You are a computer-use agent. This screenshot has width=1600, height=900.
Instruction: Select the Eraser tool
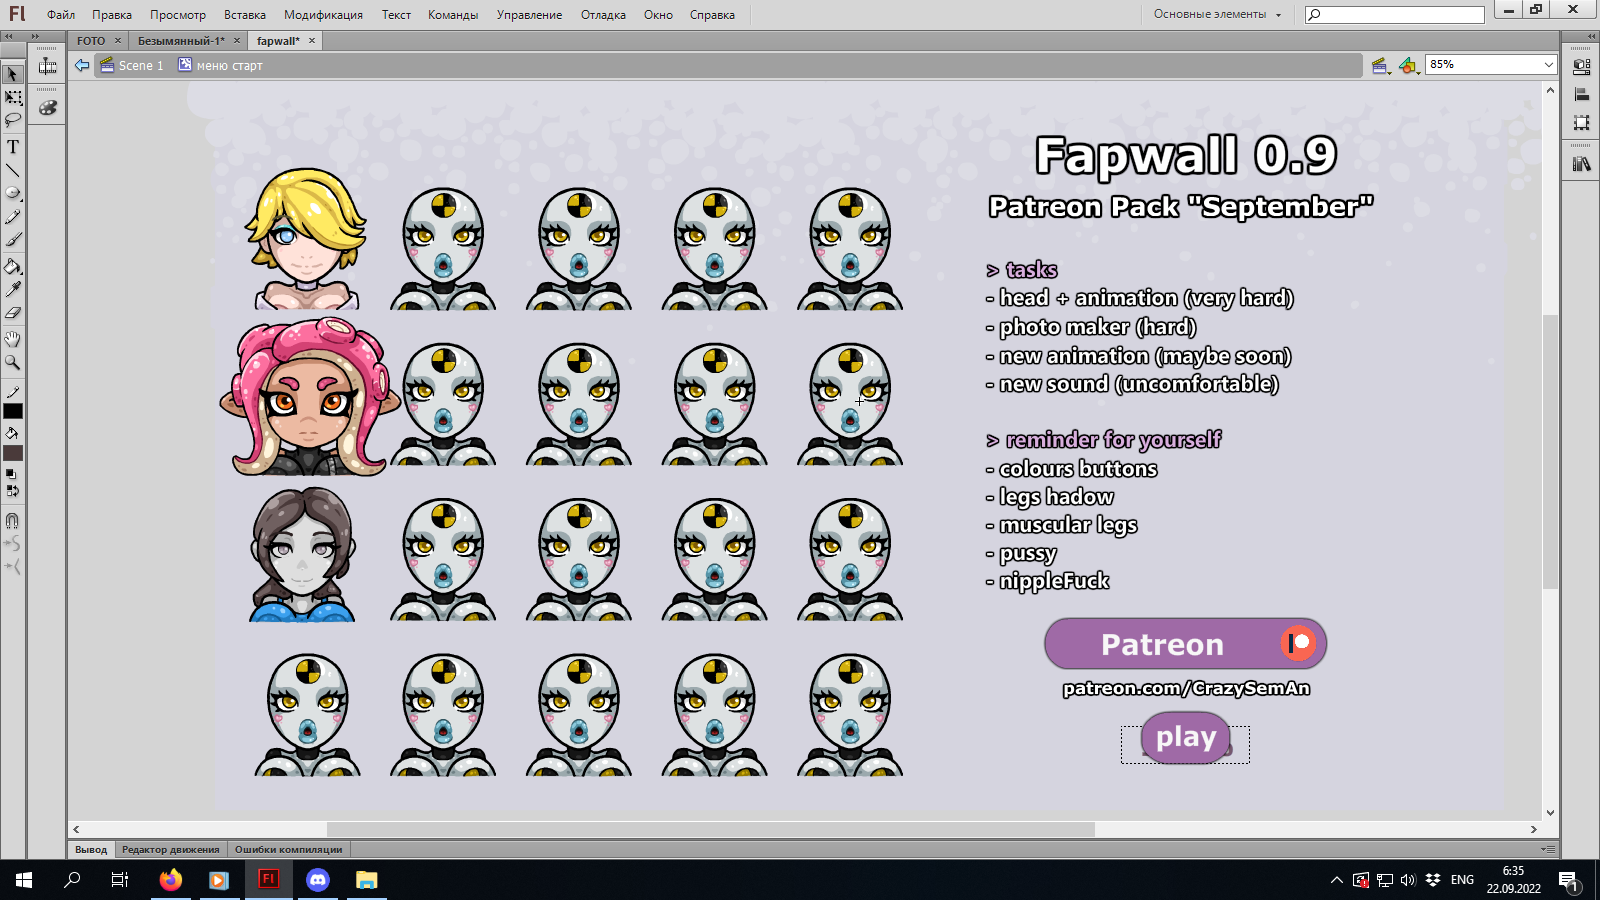pyautogui.click(x=13, y=313)
